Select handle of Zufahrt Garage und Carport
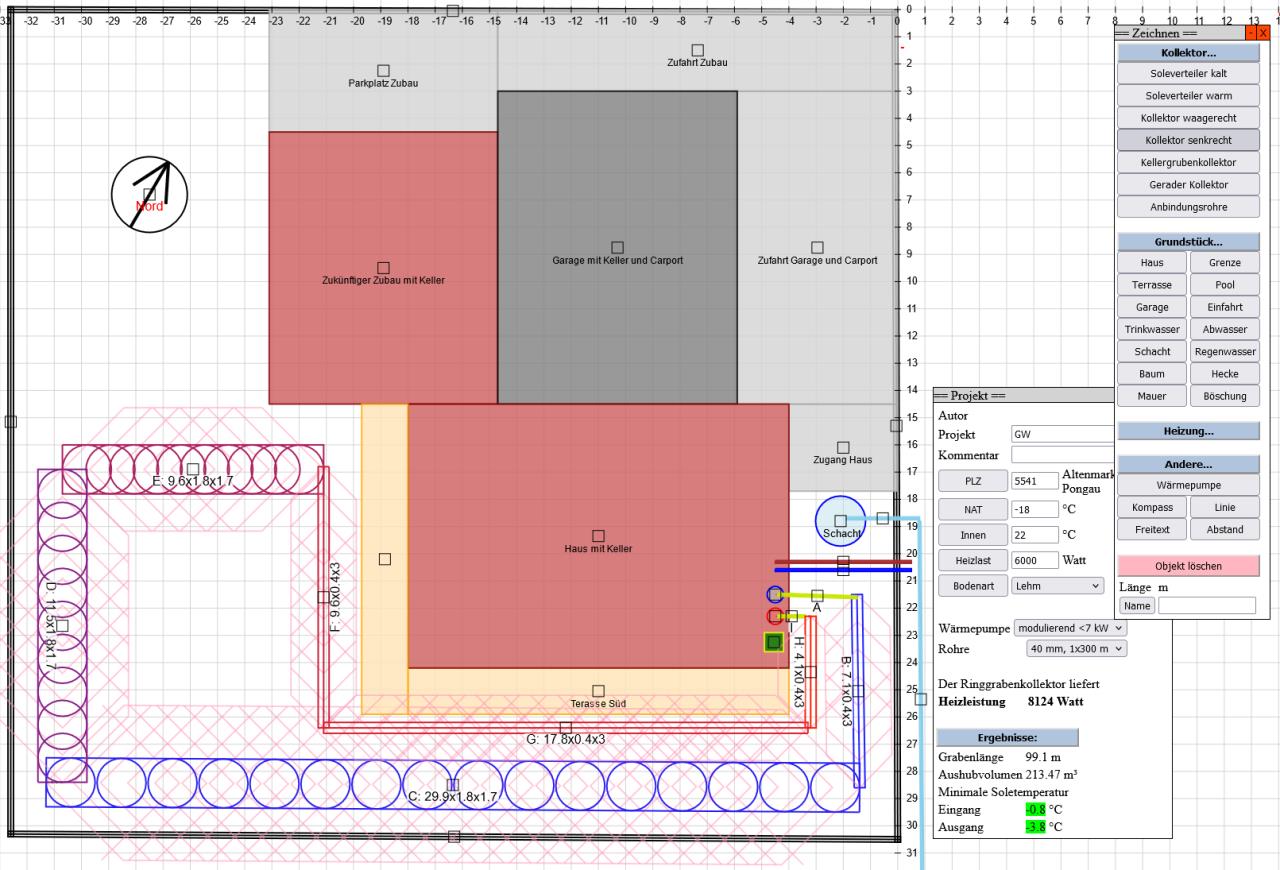The width and height of the screenshot is (1280, 870). (x=817, y=247)
